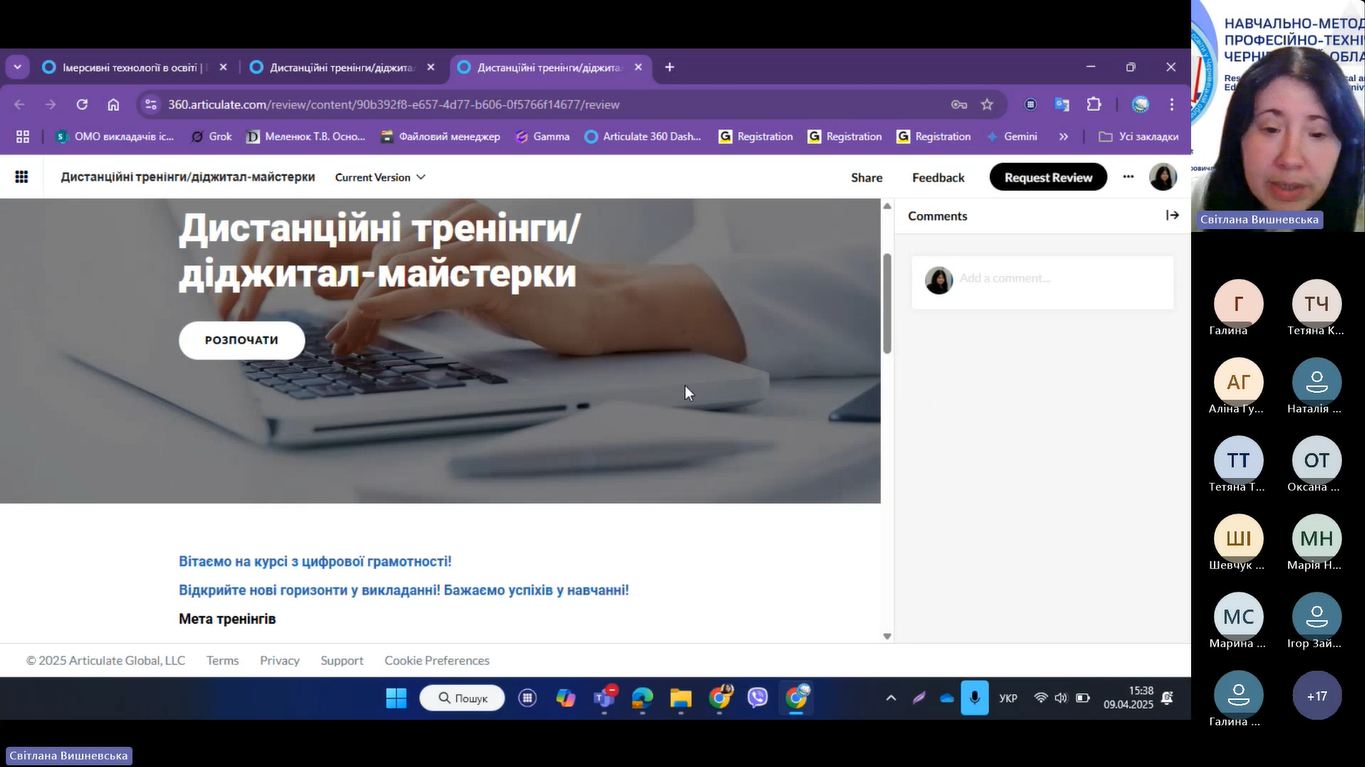Click the profile avatar in header
The width and height of the screenshot is (1365, 767).
(1162, 177)
